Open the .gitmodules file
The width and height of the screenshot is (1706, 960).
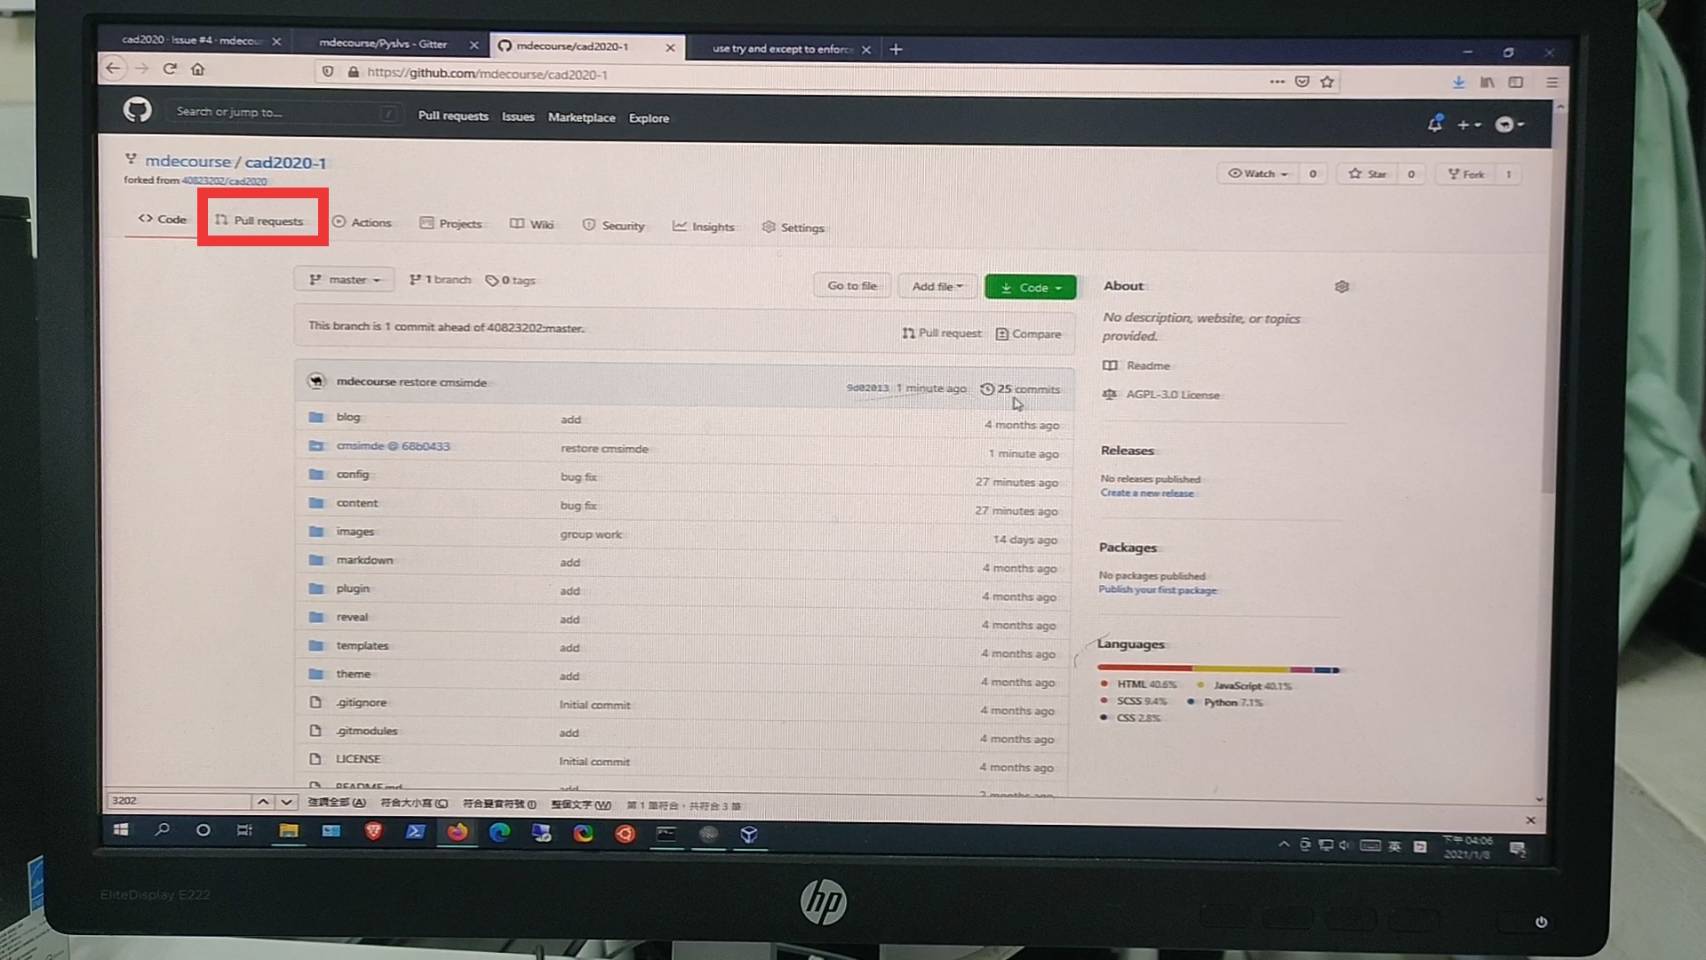[367, 731]
